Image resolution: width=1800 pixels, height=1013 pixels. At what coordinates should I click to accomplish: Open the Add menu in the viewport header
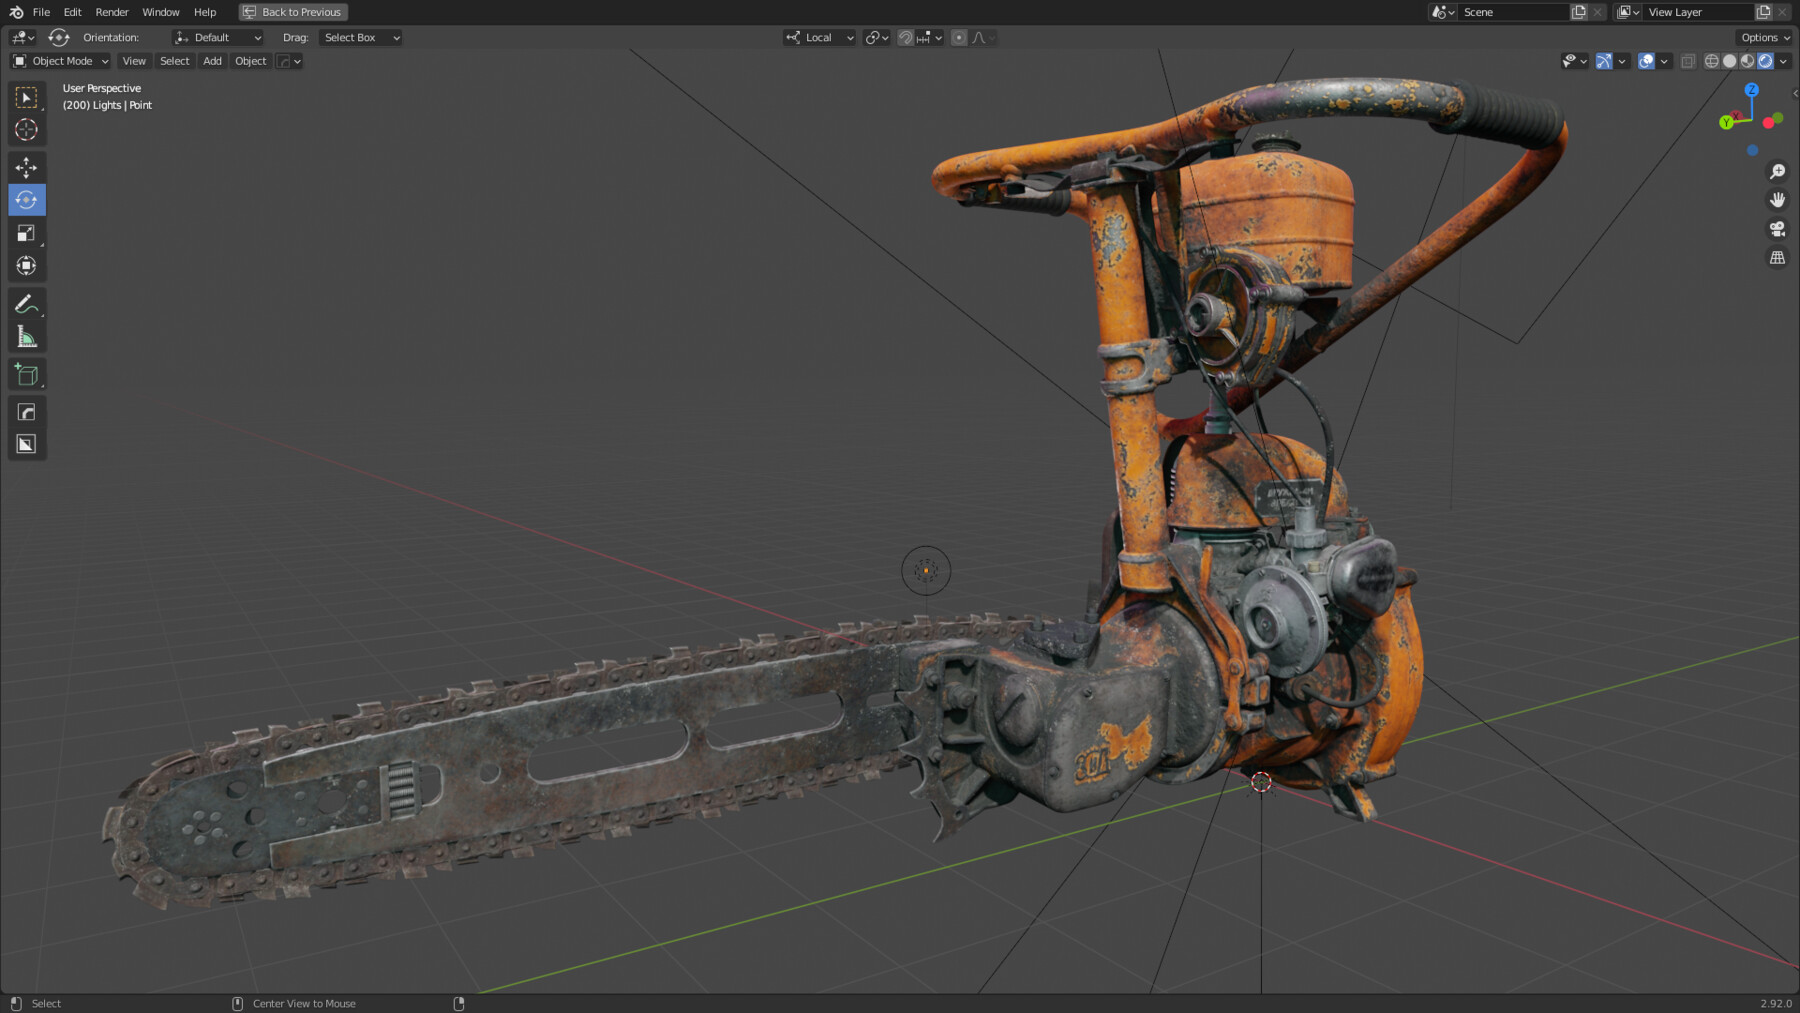tap(212, 61)
